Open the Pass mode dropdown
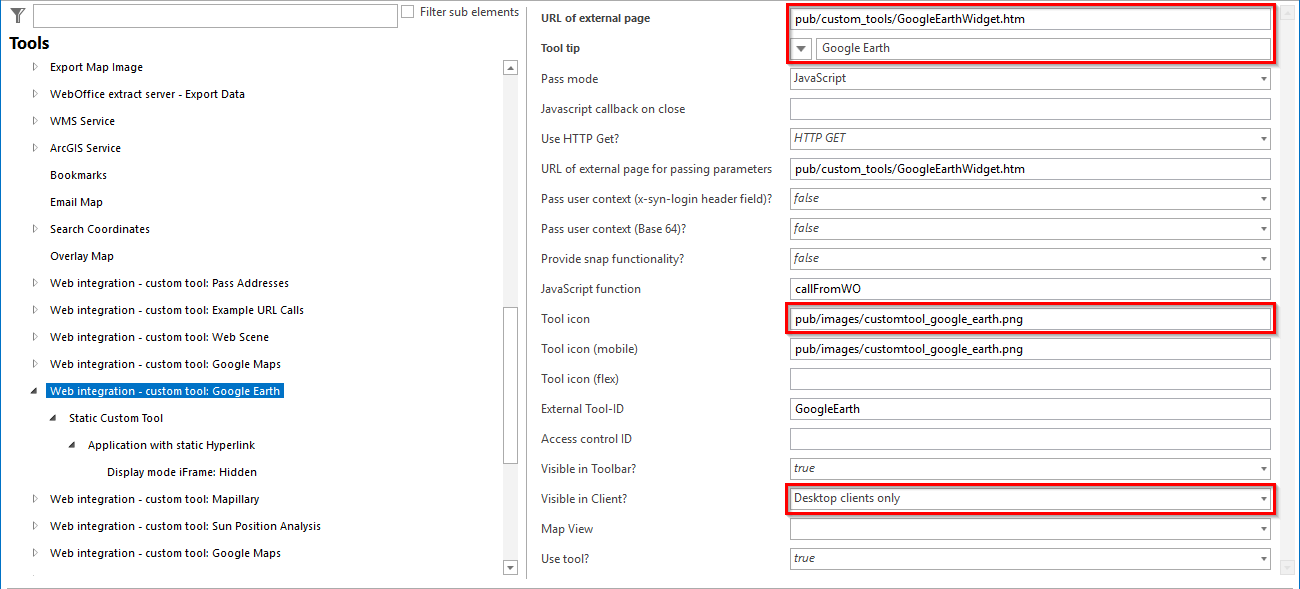 (x=1261, y=78)
